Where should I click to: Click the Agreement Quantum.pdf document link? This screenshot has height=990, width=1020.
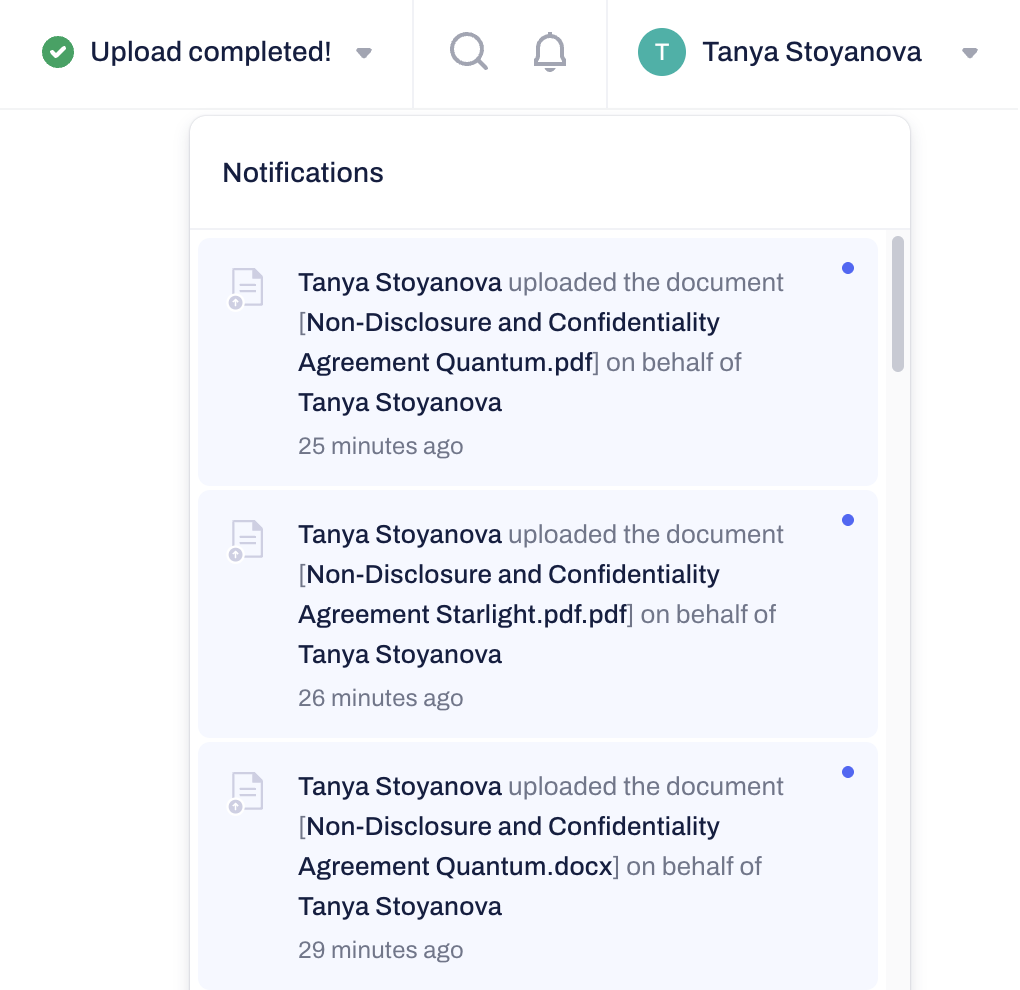tap(445, 362)
